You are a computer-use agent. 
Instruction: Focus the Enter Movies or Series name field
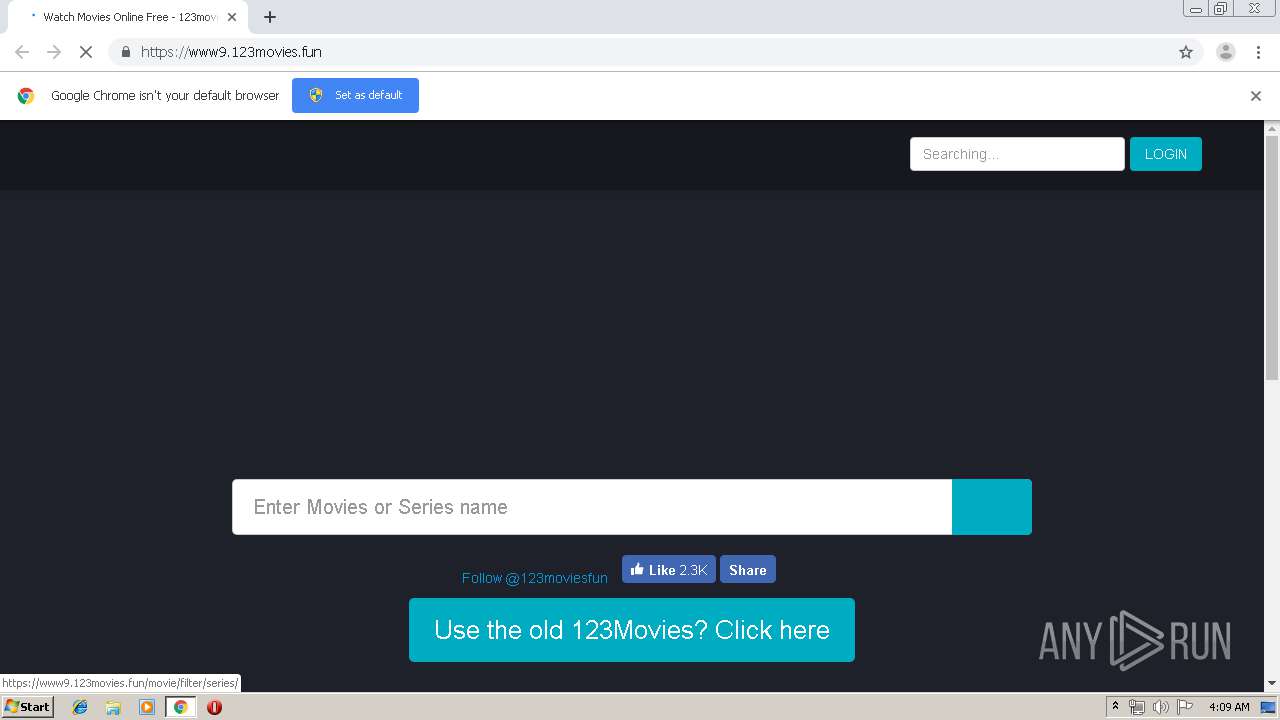coord(592,507)
